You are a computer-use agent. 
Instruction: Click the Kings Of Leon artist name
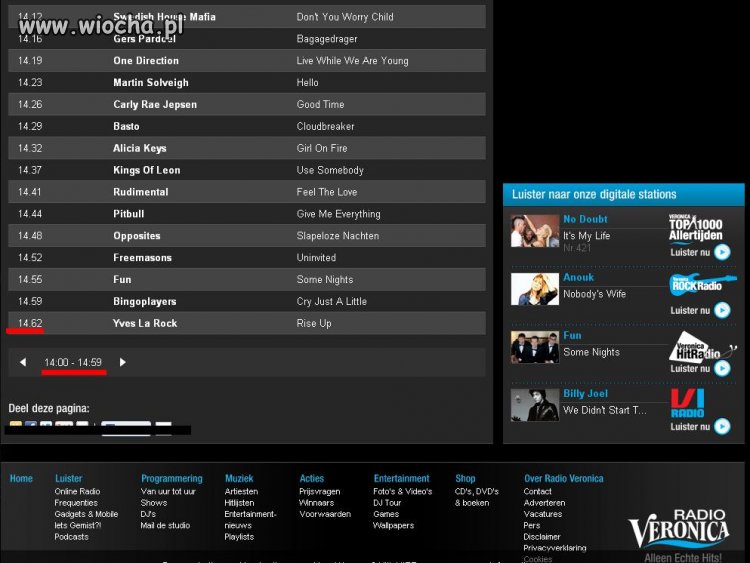pos(147,170)
